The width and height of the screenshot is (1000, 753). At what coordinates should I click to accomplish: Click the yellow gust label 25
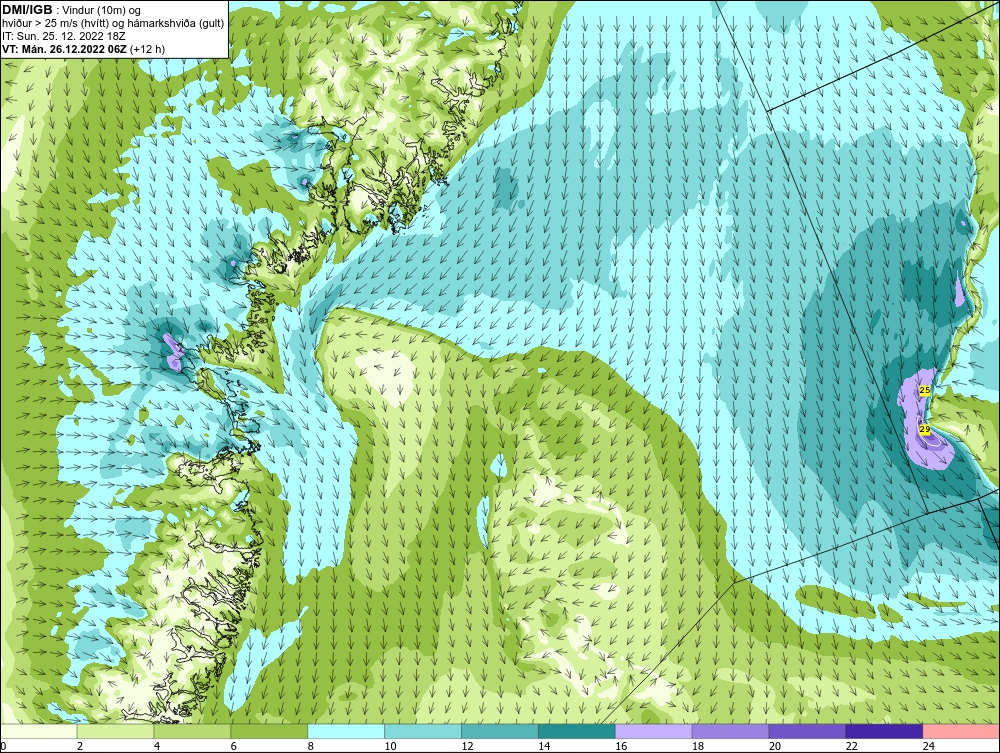tap(925, 390)
